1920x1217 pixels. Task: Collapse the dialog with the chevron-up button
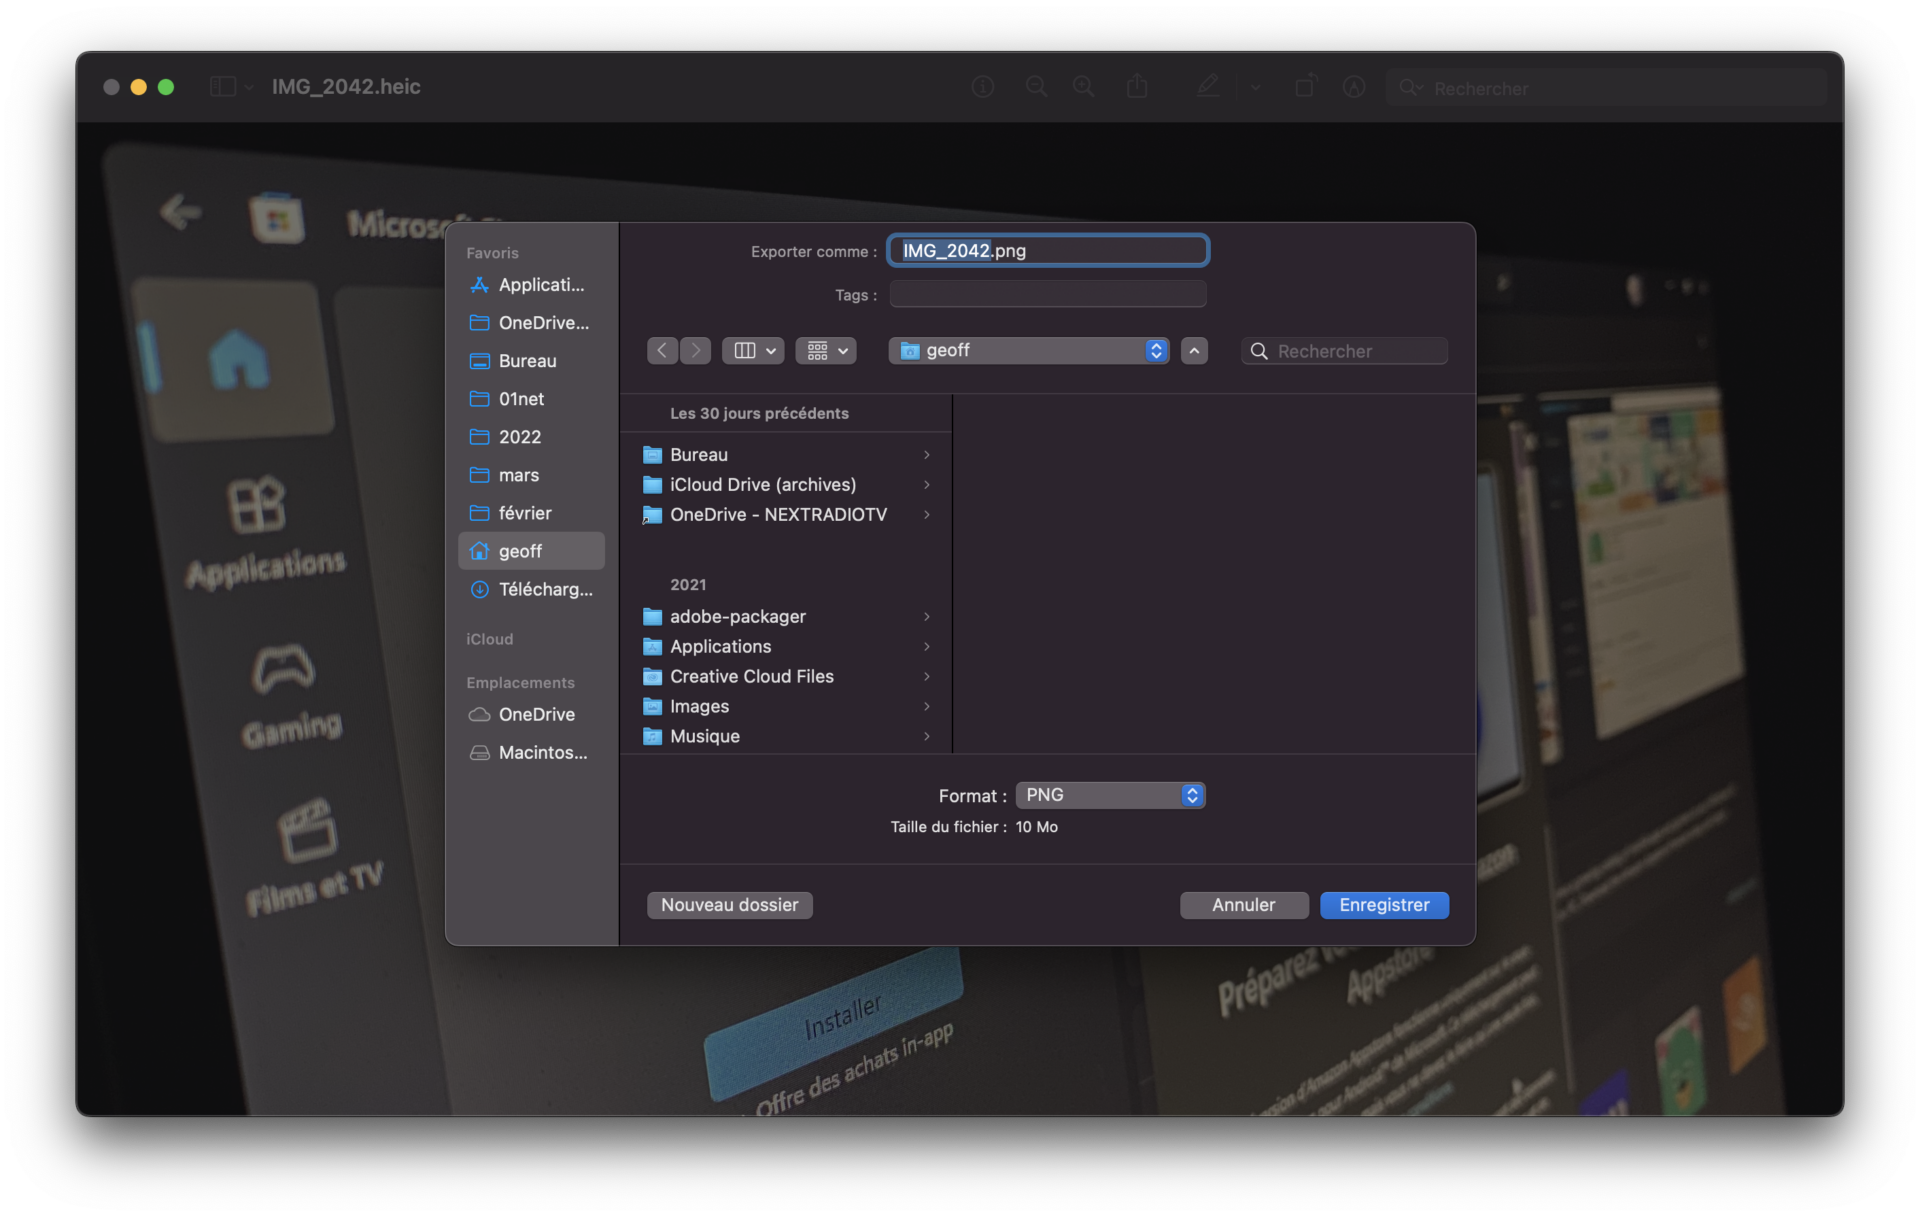tap(1194, 351)
